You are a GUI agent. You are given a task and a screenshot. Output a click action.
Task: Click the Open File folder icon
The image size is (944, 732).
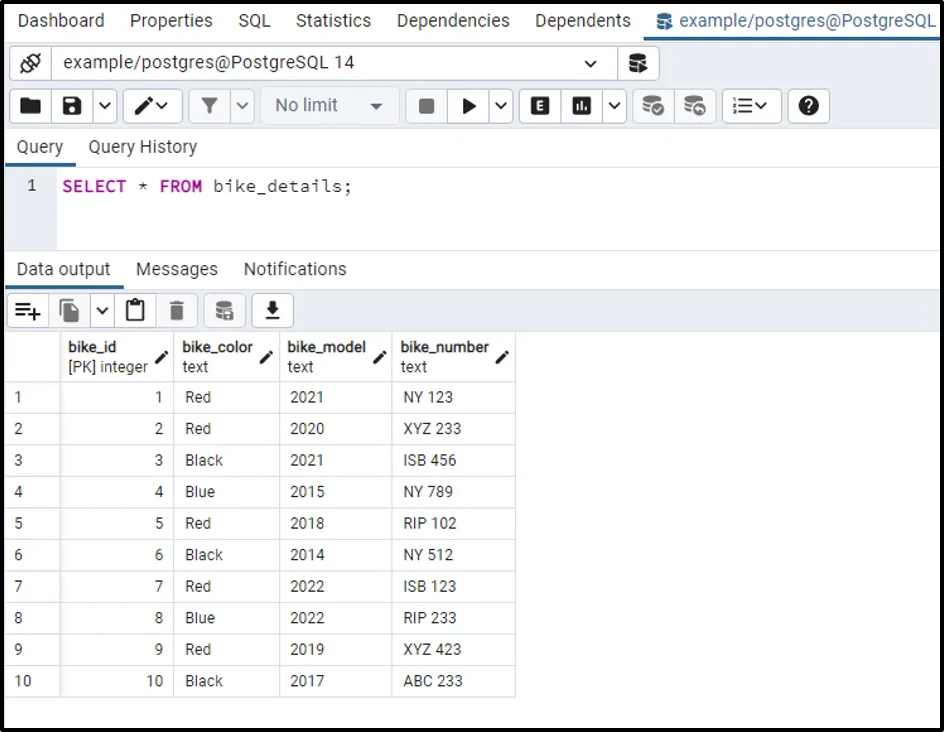31,106
